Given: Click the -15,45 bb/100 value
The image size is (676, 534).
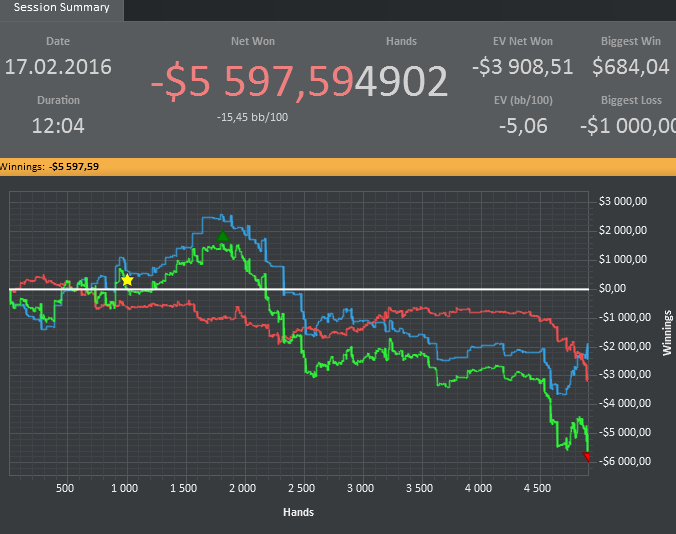Looking at the screenshot, I should 253,117.
